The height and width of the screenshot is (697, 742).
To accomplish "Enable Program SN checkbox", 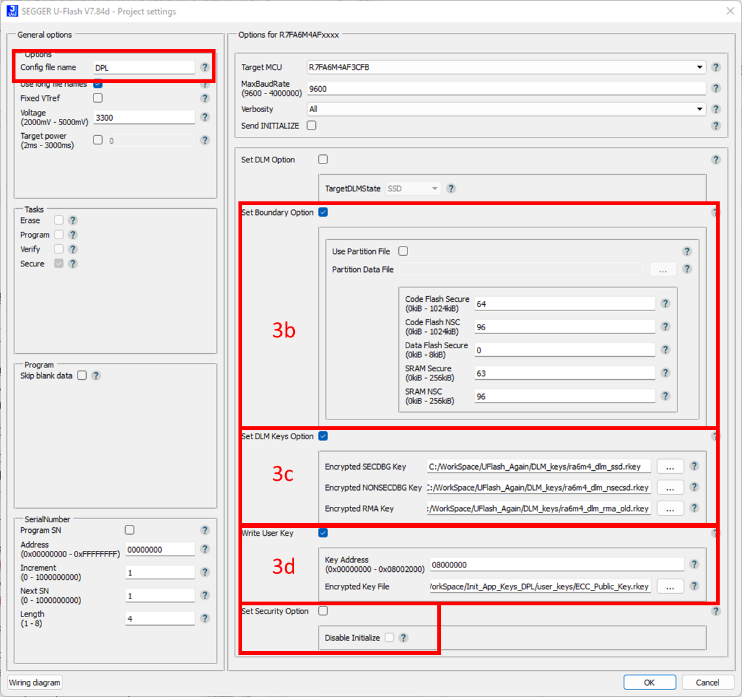I will (129, 530).
